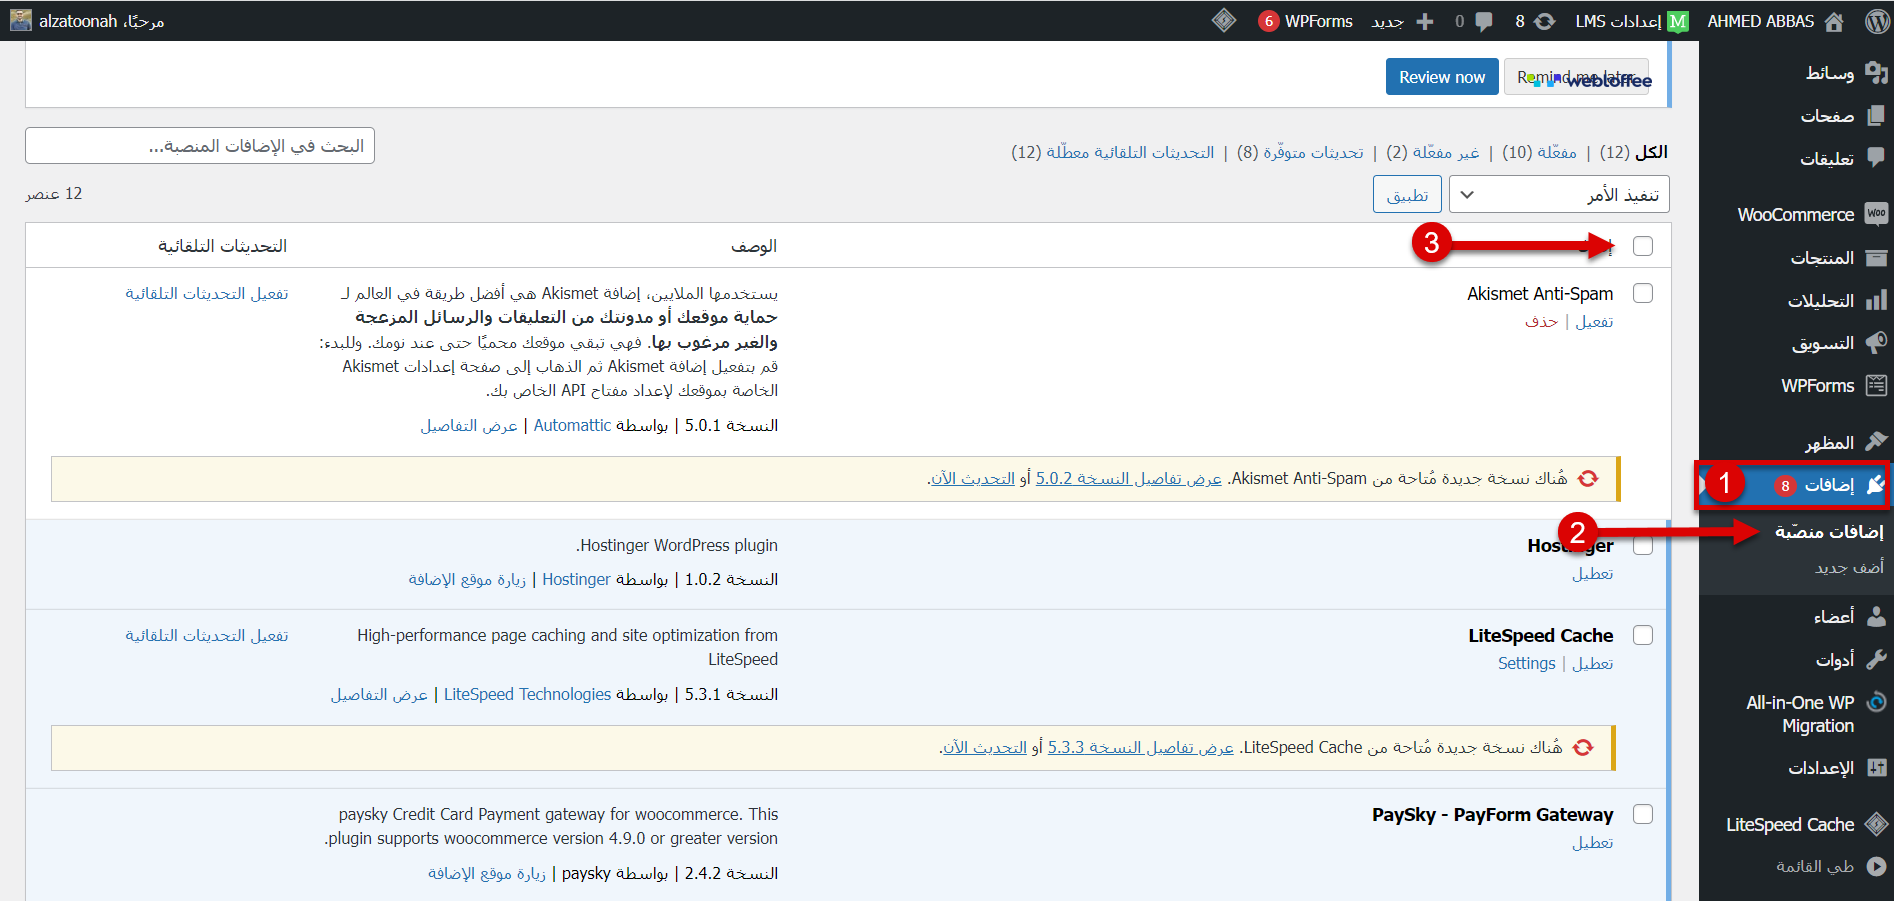Open the bulk actions dropdown

tap(1558, 194)
